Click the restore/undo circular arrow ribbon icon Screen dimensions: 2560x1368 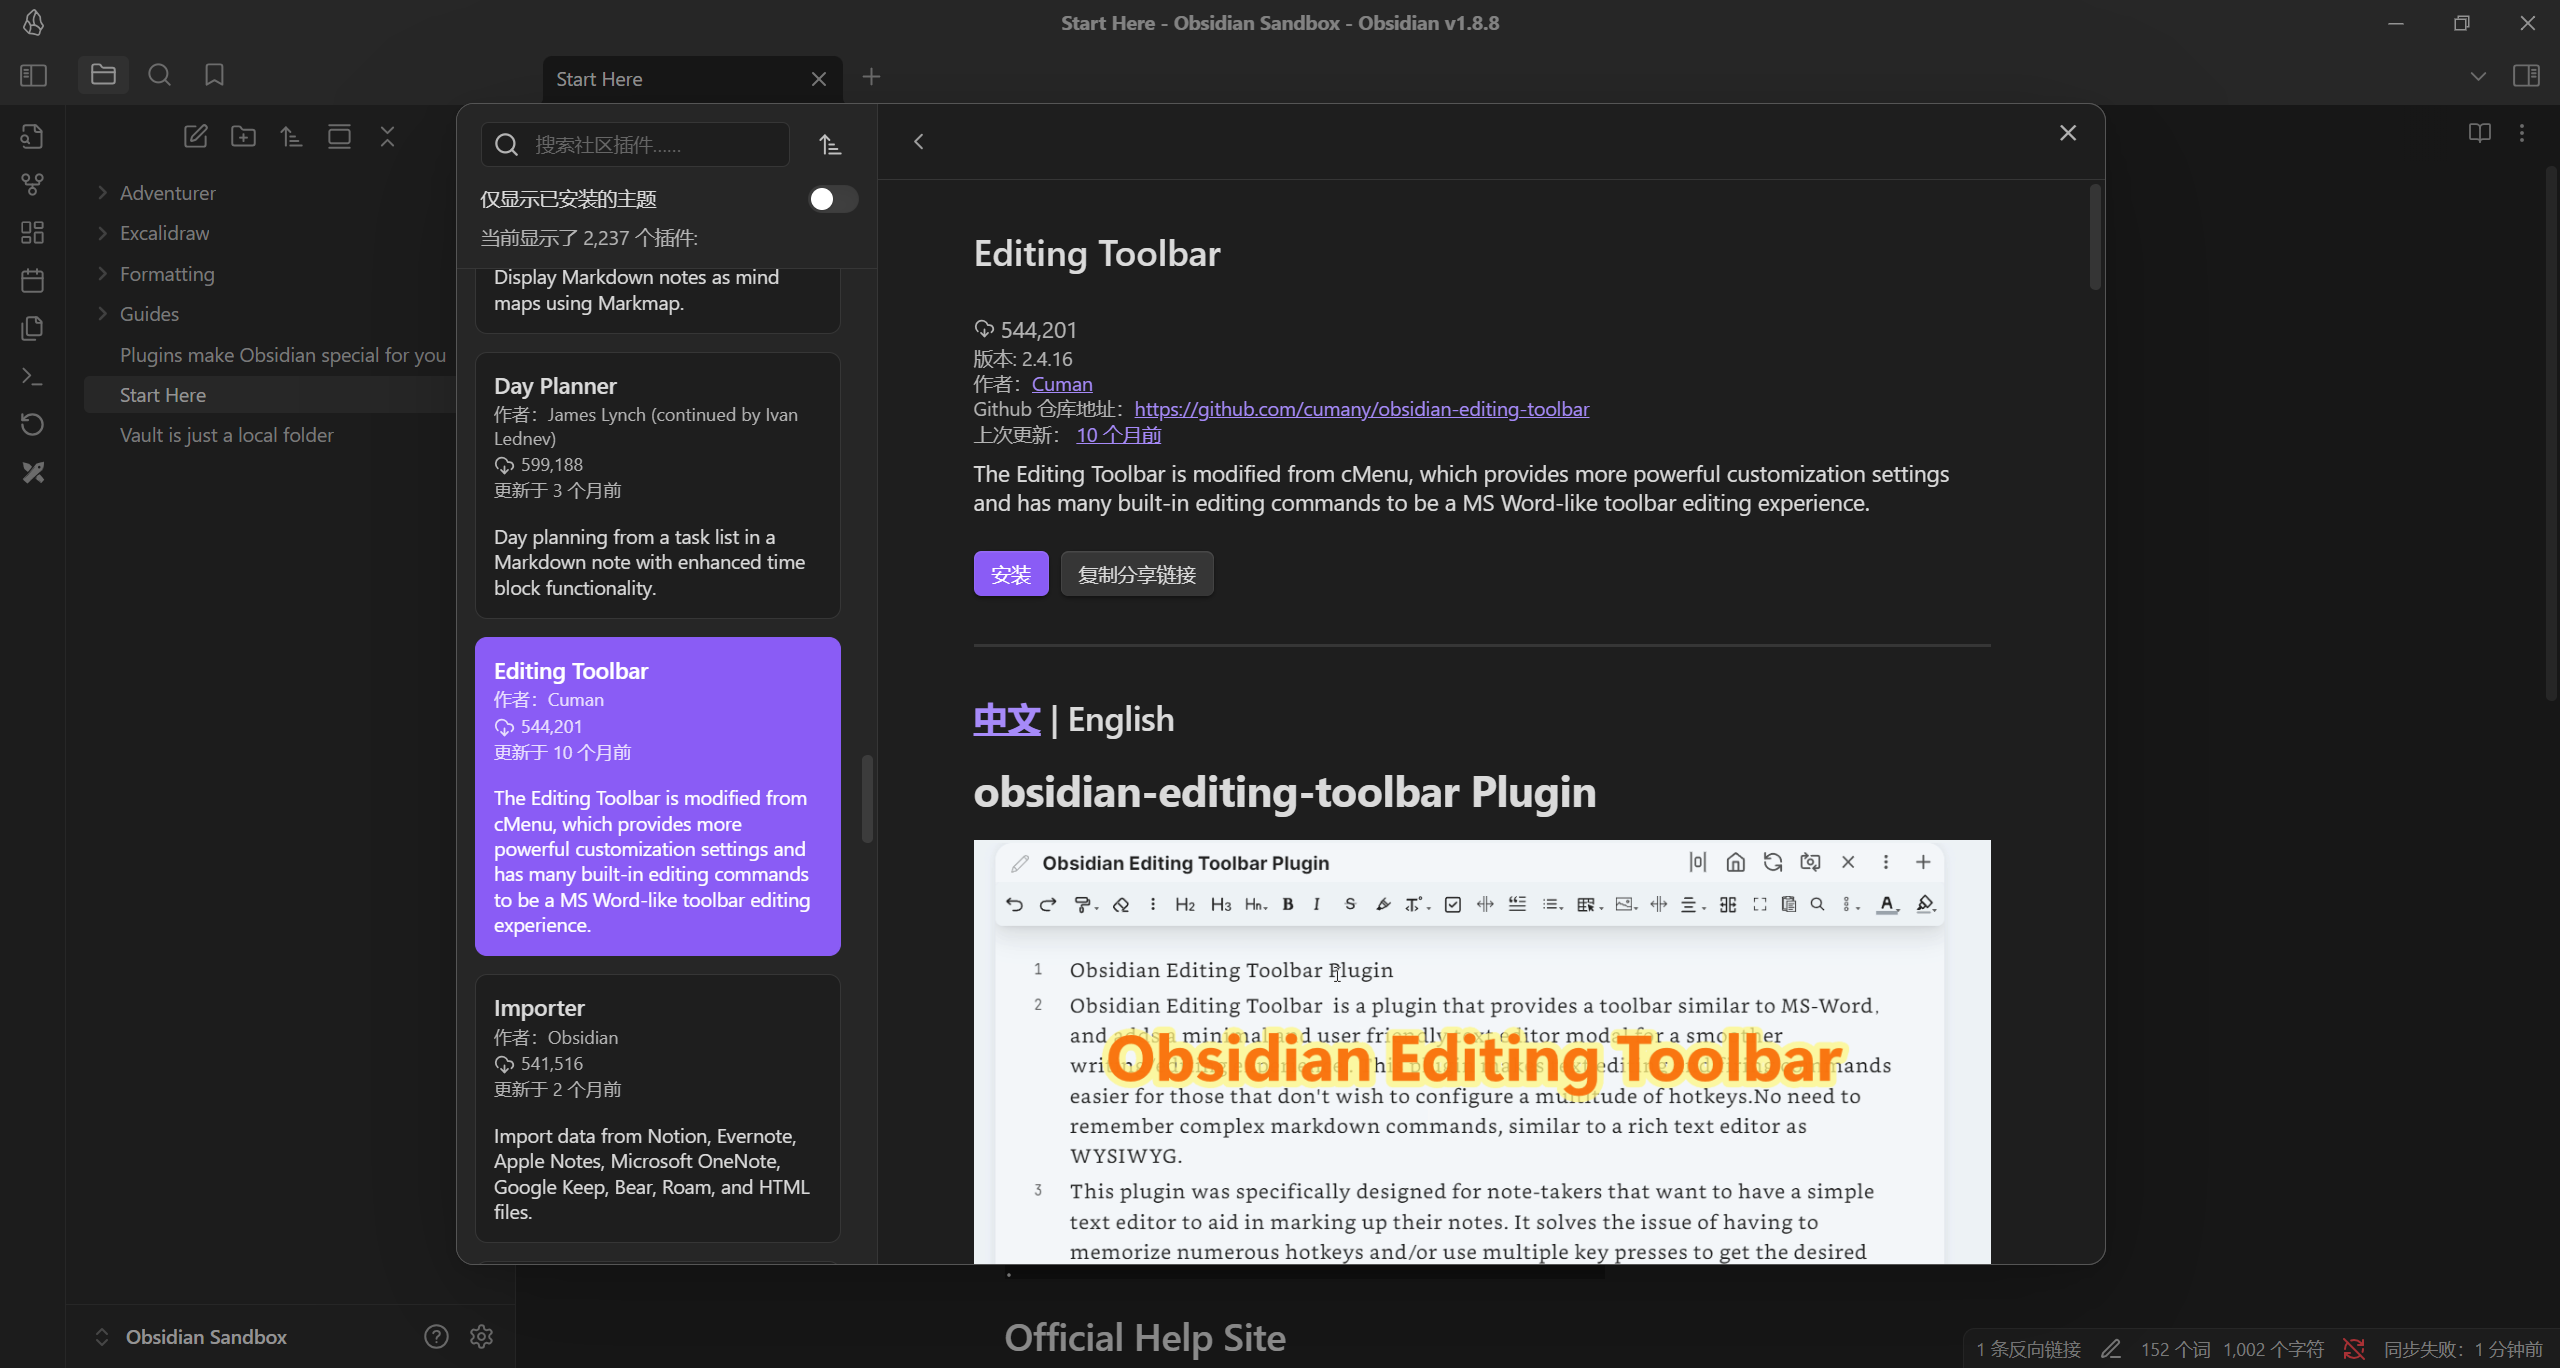pyautogui.click(x=32, y=425)
